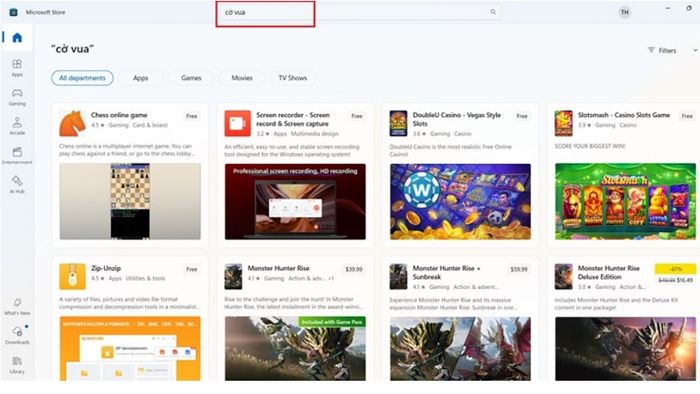Image resolution: width=700 pixels, height=394 pixels.
Task: Open Slotsmash - Casino Slots Game title
Action: [x=624, y=115]
